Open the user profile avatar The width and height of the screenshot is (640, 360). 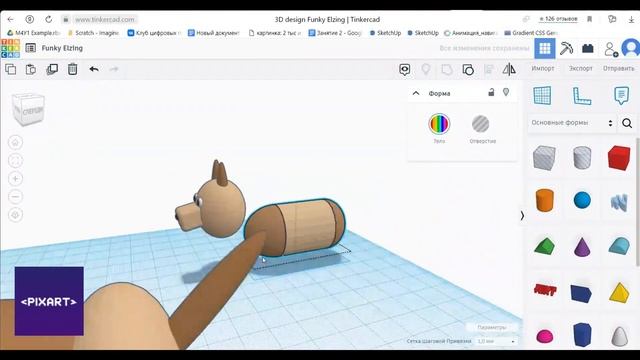(x=631, y=48)
